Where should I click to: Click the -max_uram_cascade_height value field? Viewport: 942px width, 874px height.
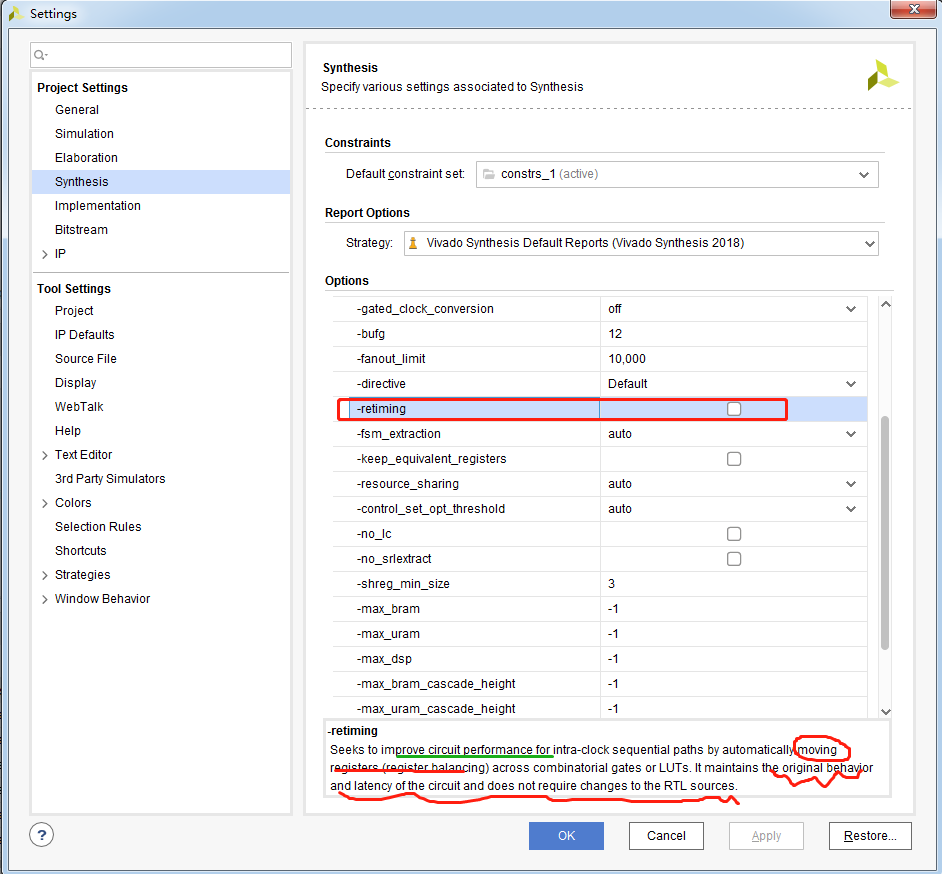734,709
